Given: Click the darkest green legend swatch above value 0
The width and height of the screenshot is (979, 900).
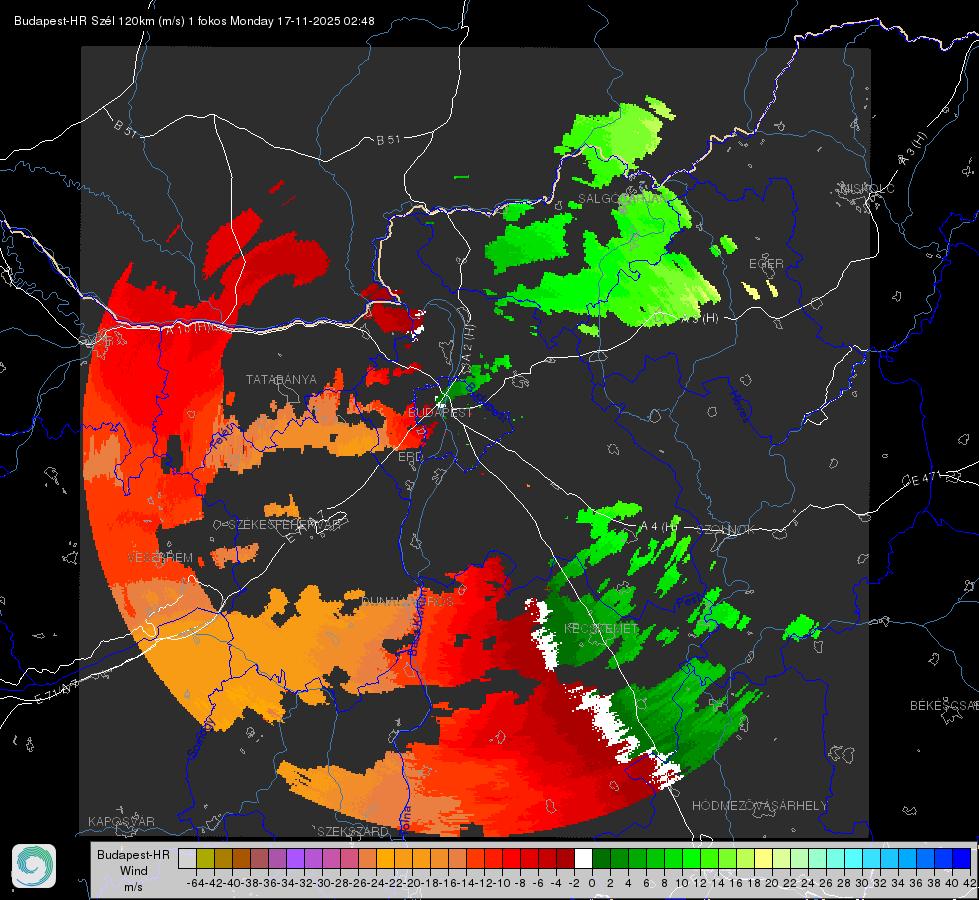Looking at the screenshot, I should [x=601, y=858].
